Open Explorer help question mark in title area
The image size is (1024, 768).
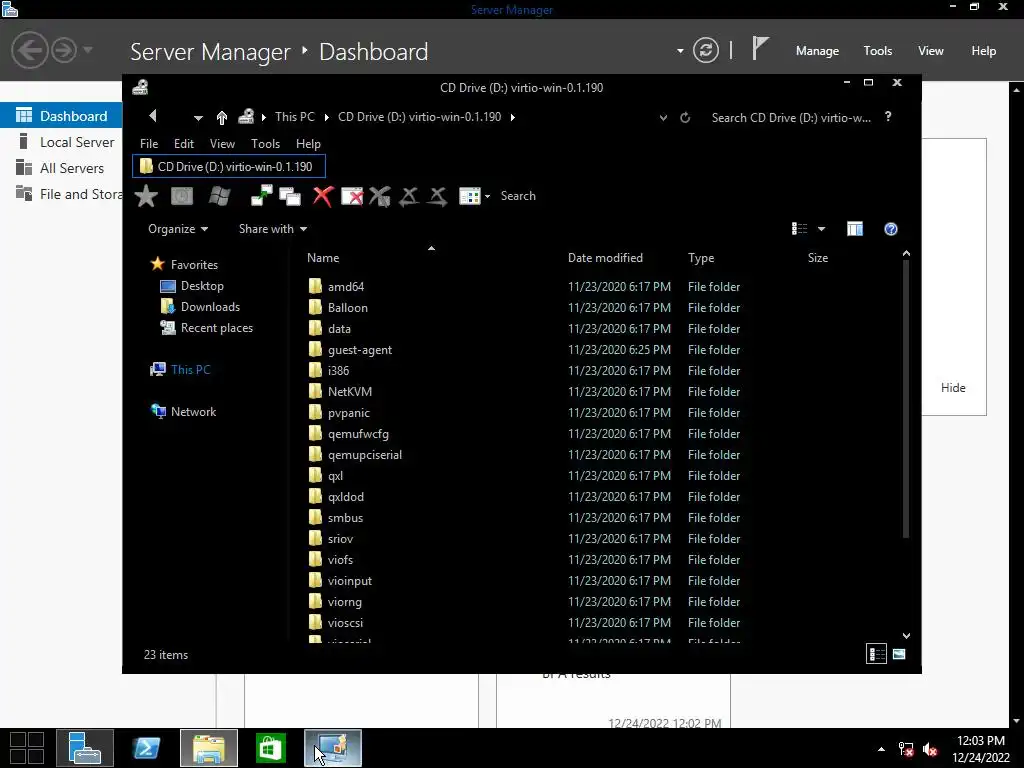pyautogui.click(x=888, y=116)
